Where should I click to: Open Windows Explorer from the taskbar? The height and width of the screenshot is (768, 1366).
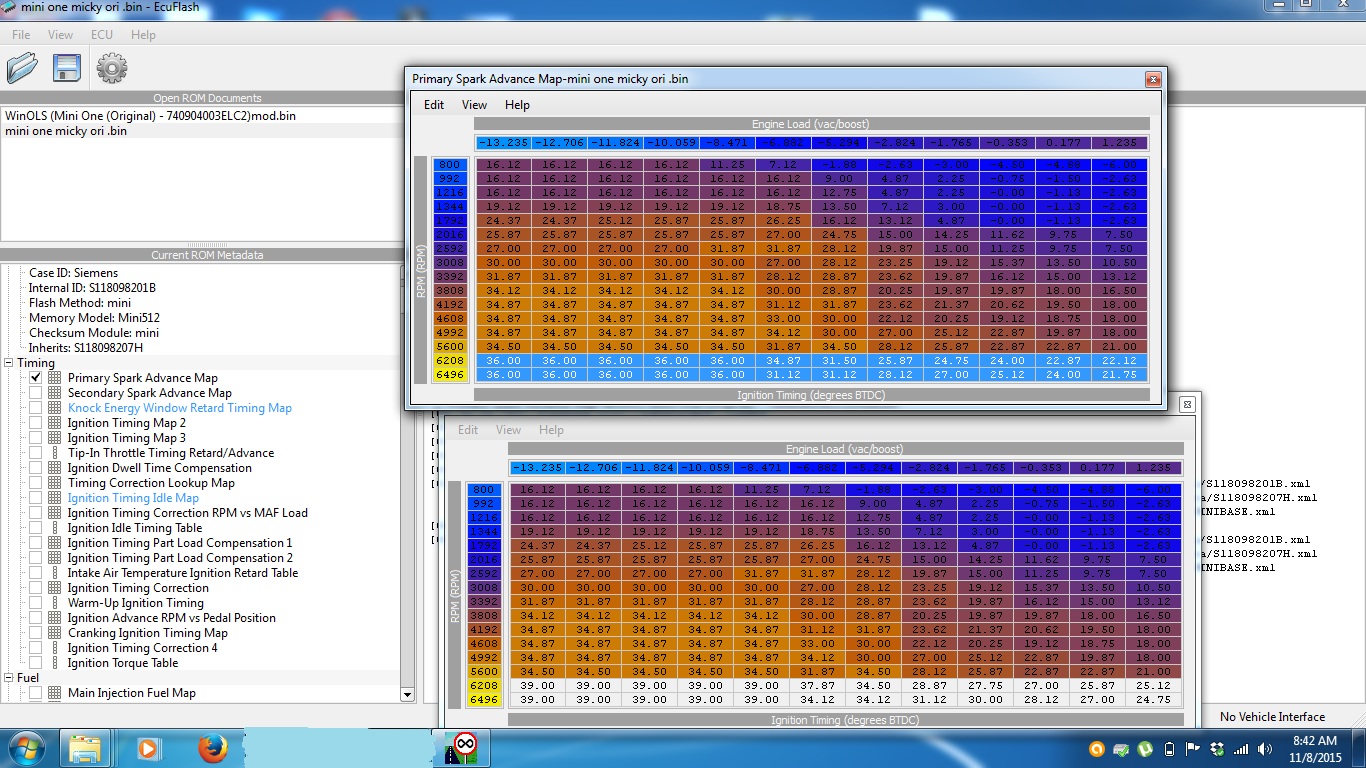85,748
